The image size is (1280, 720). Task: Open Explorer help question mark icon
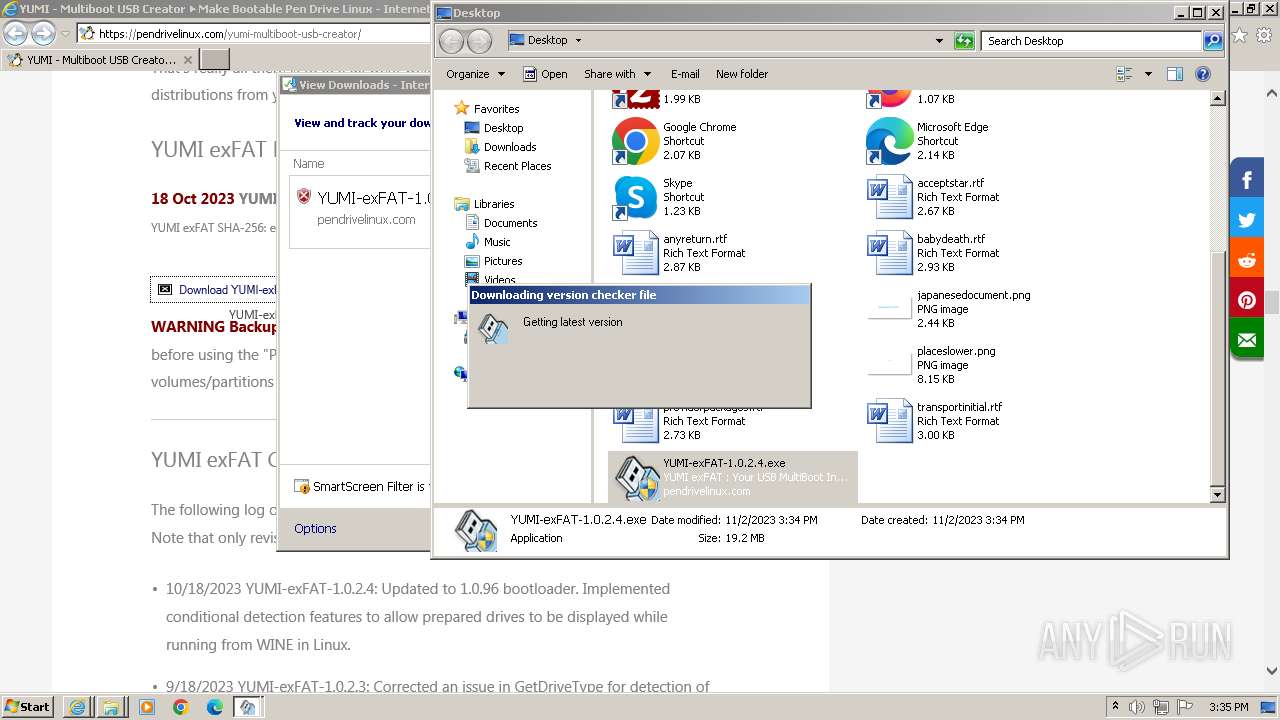click(1203, 74)
